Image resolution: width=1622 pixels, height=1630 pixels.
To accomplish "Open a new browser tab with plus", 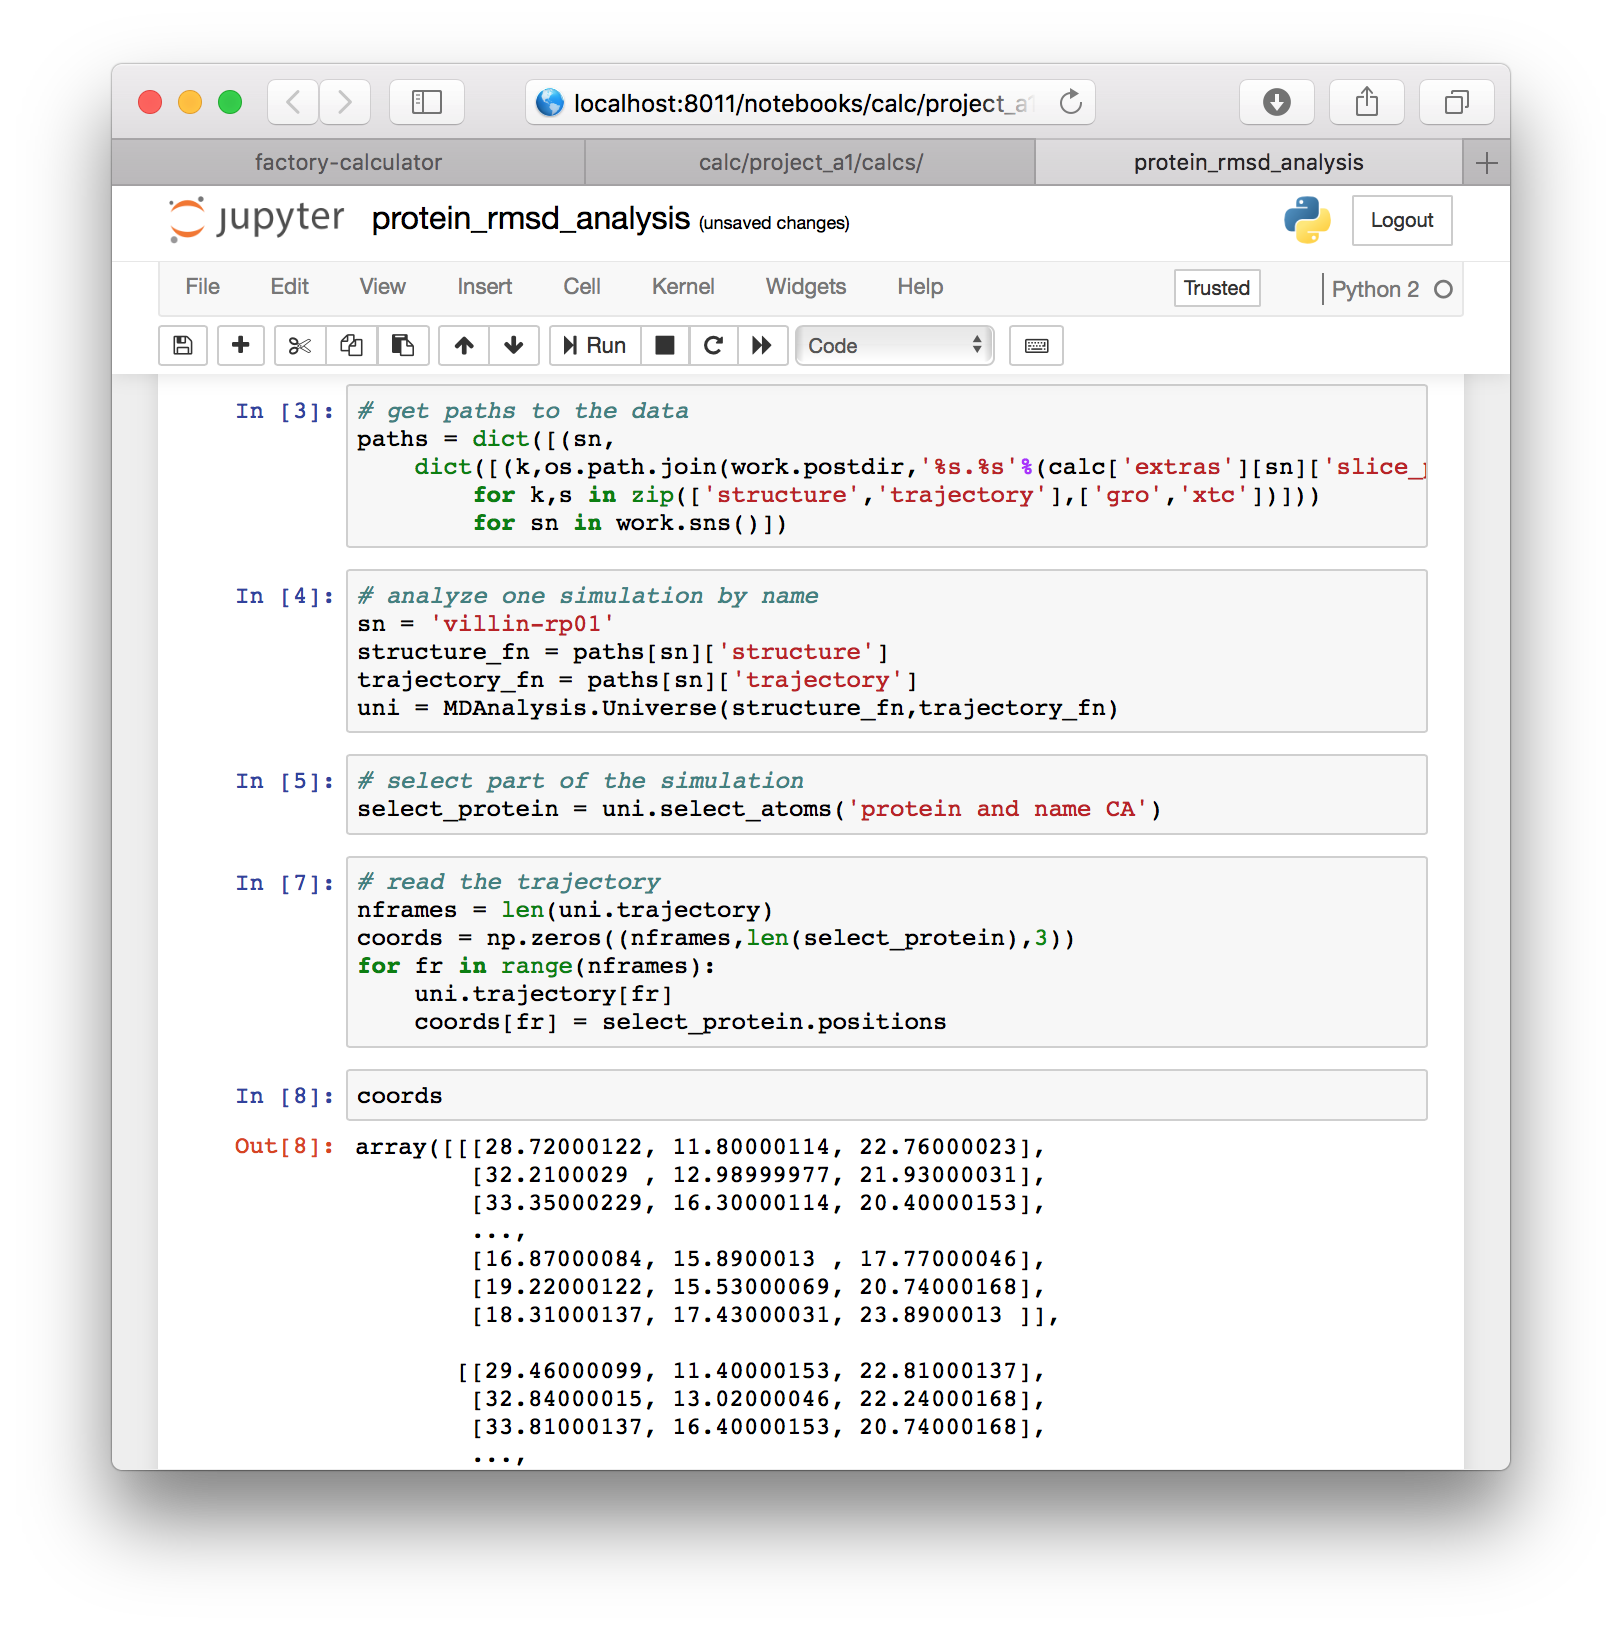I will pyautogui.click(x=1487, y=163).
